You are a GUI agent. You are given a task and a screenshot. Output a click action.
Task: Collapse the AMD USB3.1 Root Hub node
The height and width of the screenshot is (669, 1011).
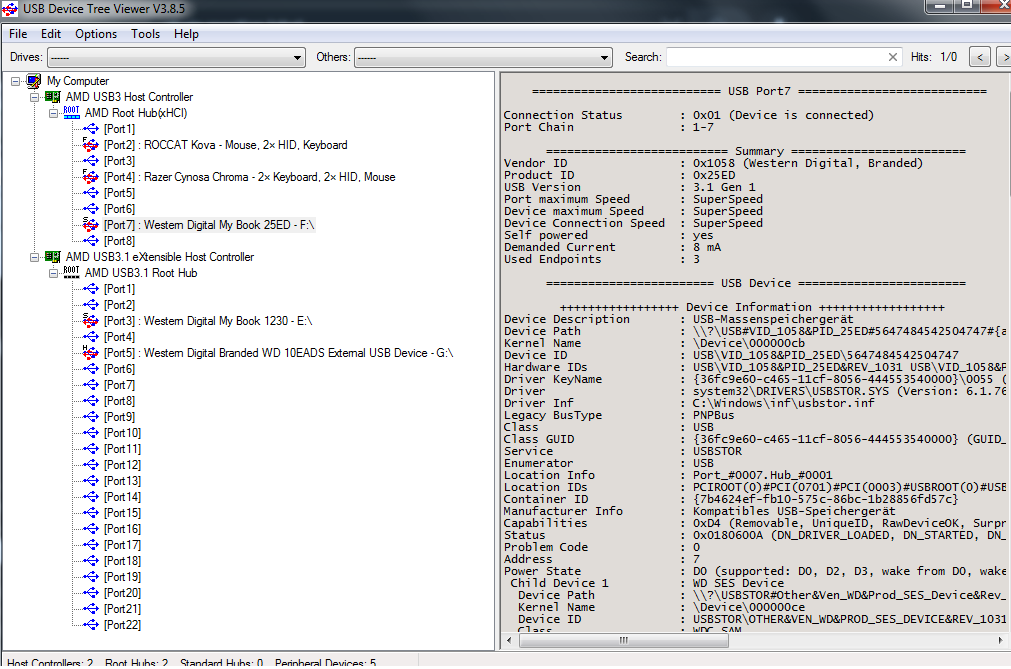click(54, 273)
